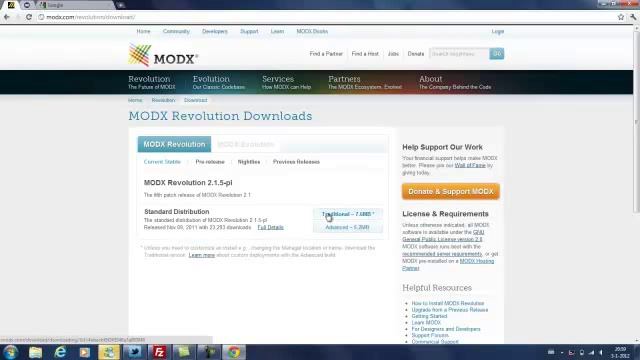The image size is (640, 360).
Task: Open Upgrade from a Previous Release link
Action: (x=450, y=310)
